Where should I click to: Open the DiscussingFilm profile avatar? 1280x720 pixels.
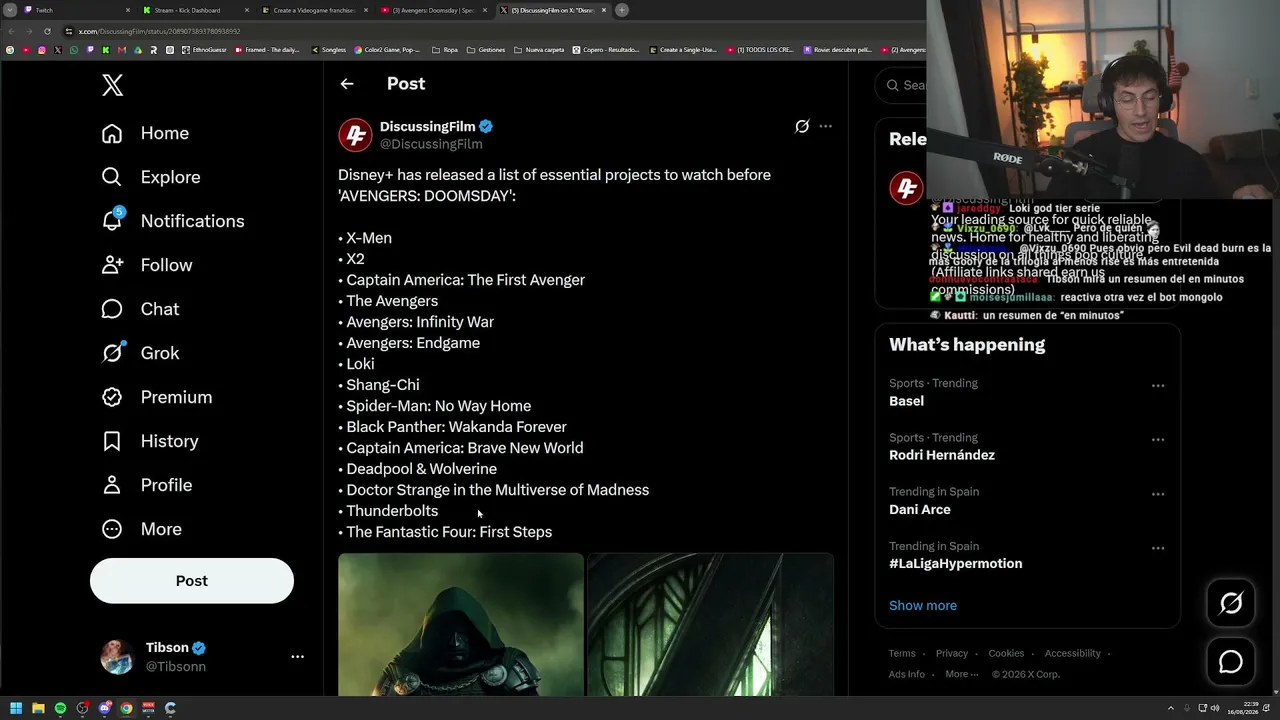click(x=355, y=135)
